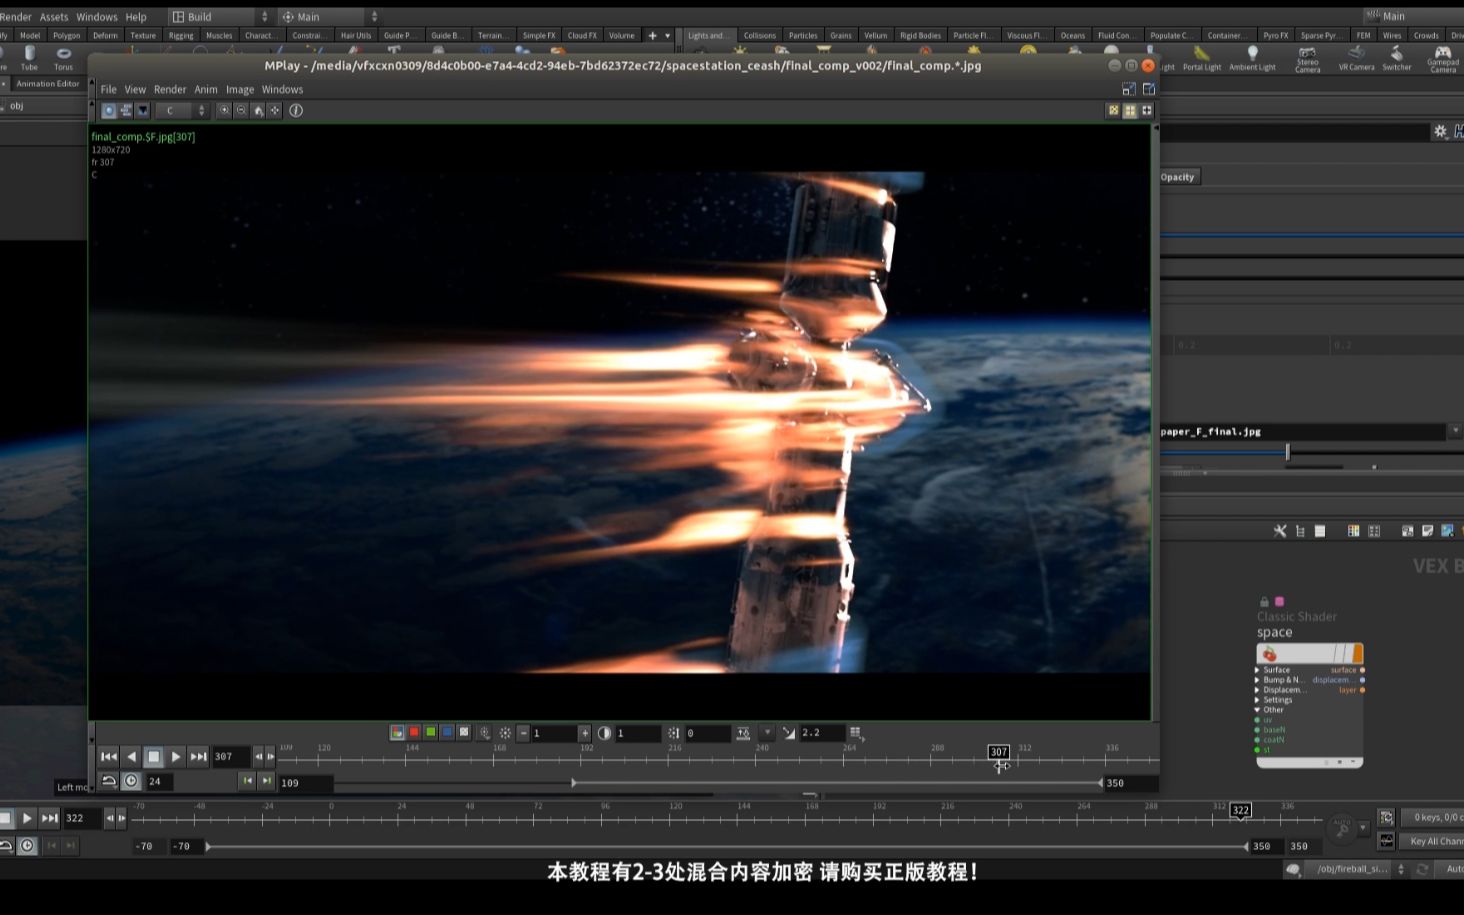Click the MPlay current frame field 307
The width and height of the screenshot is (1464, 915).
[231, 757]
